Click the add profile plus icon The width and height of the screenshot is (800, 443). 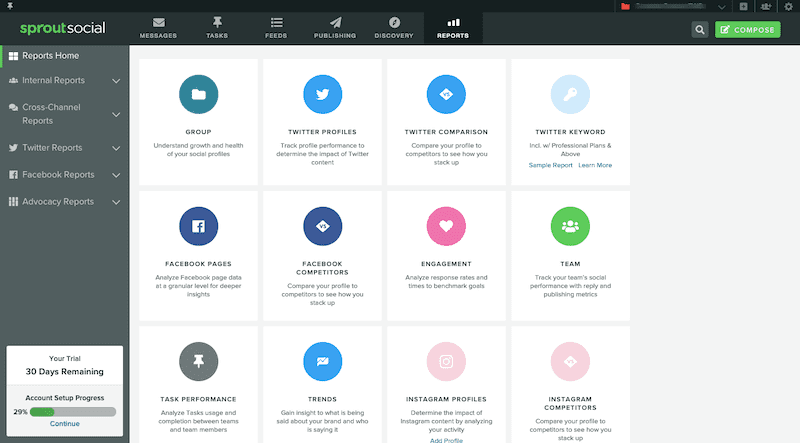pos(743,6)
